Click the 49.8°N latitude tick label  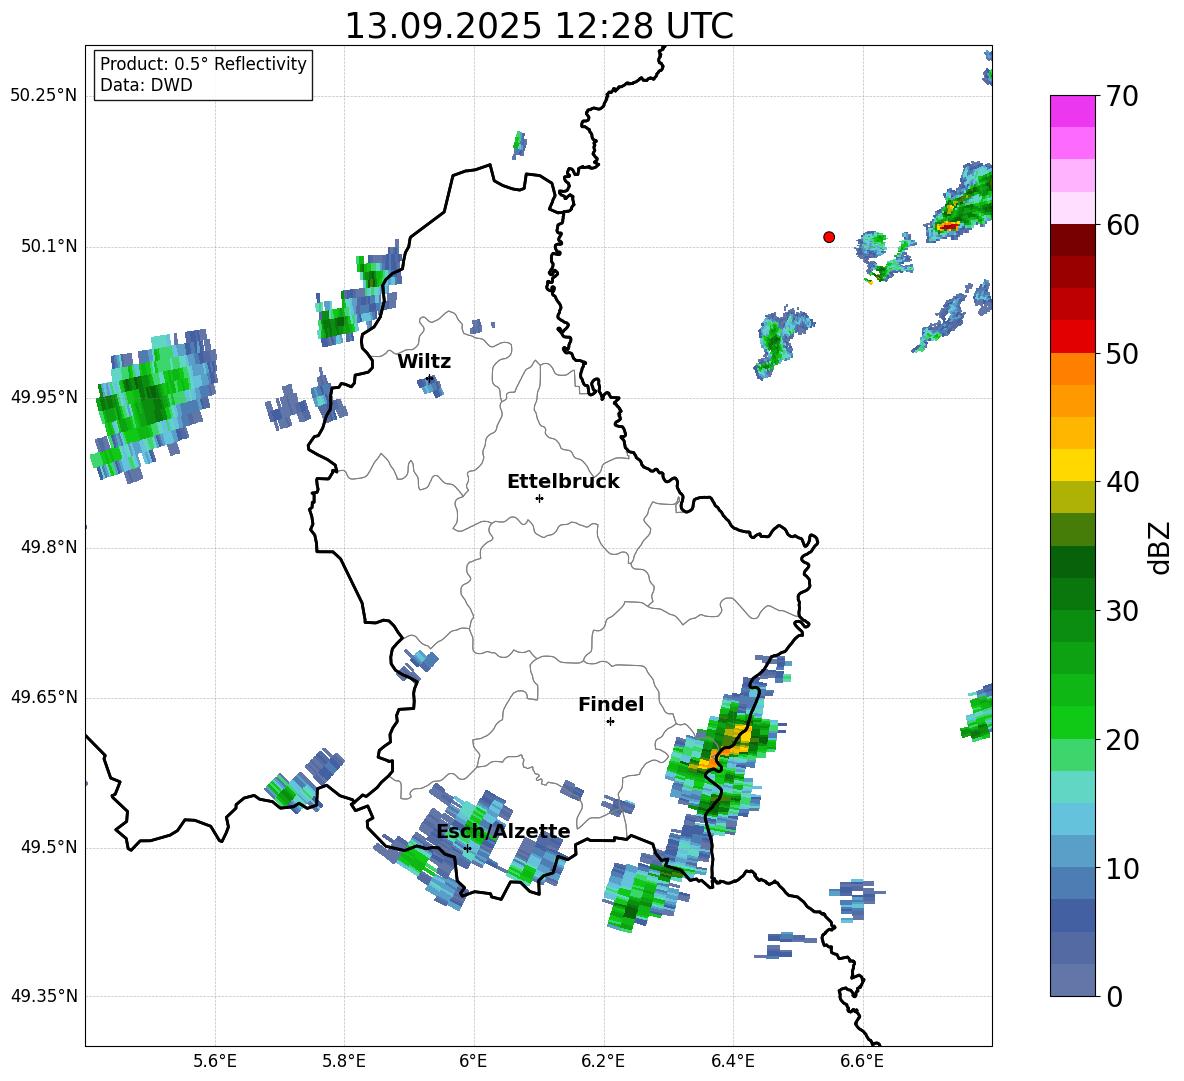pyautogui.click(x=48, y=547)
